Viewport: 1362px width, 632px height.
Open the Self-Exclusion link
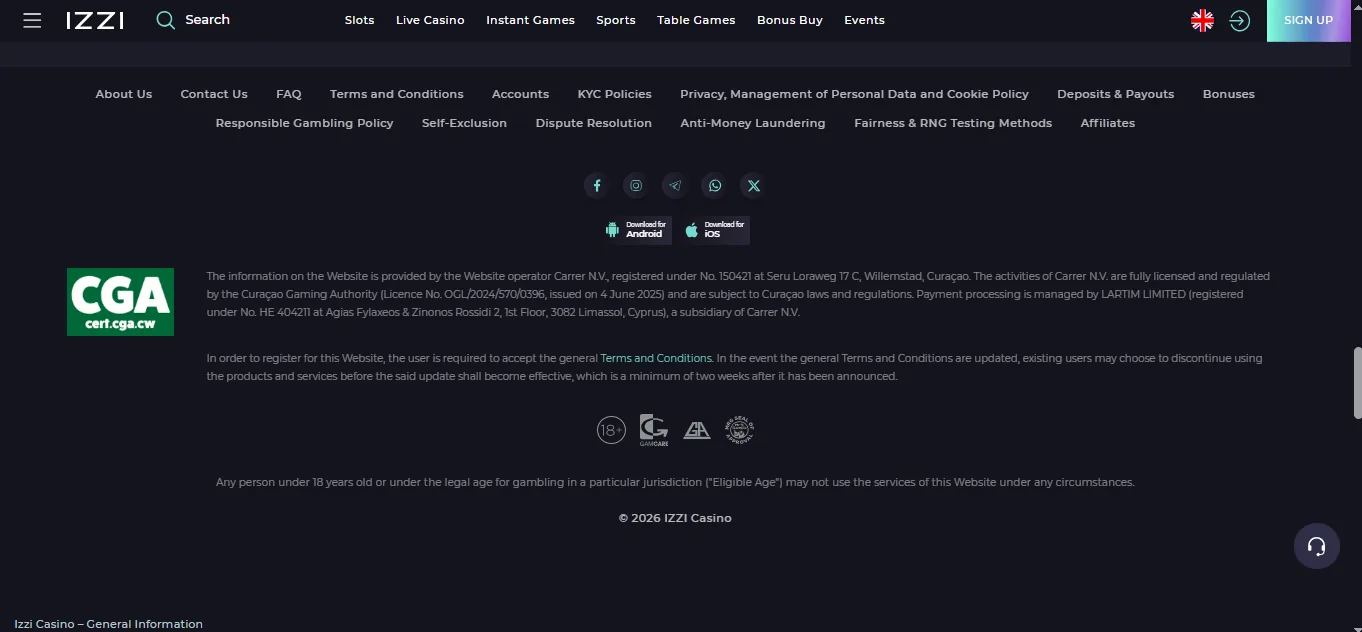tap(464, 123)
